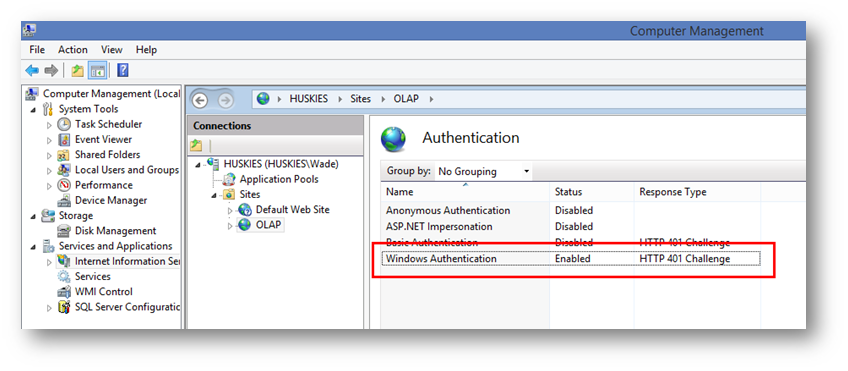Click the Forward arrow toolbar icon
This screenshot has height=371, width=848.
pos(51,70)
